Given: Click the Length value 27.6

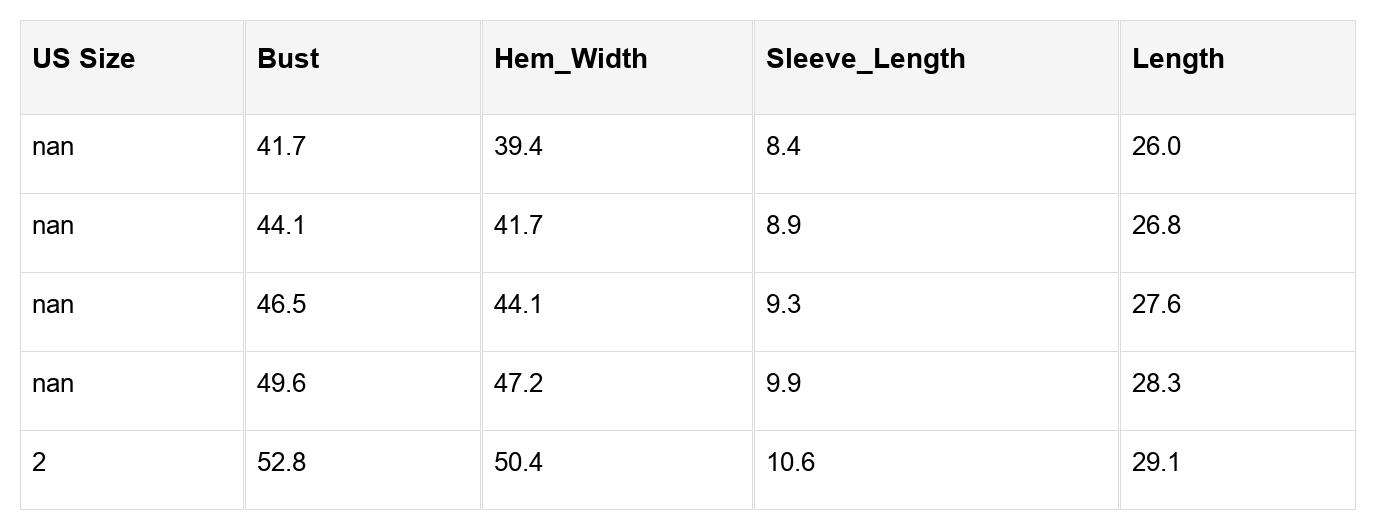Looking at the screenshot, I should point(1156,305).
